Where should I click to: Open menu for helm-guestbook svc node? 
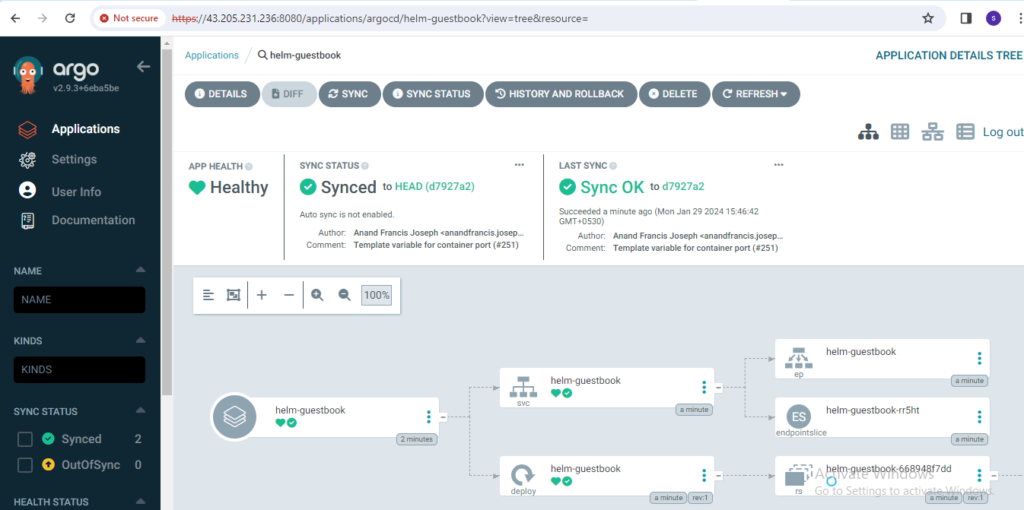703,387
